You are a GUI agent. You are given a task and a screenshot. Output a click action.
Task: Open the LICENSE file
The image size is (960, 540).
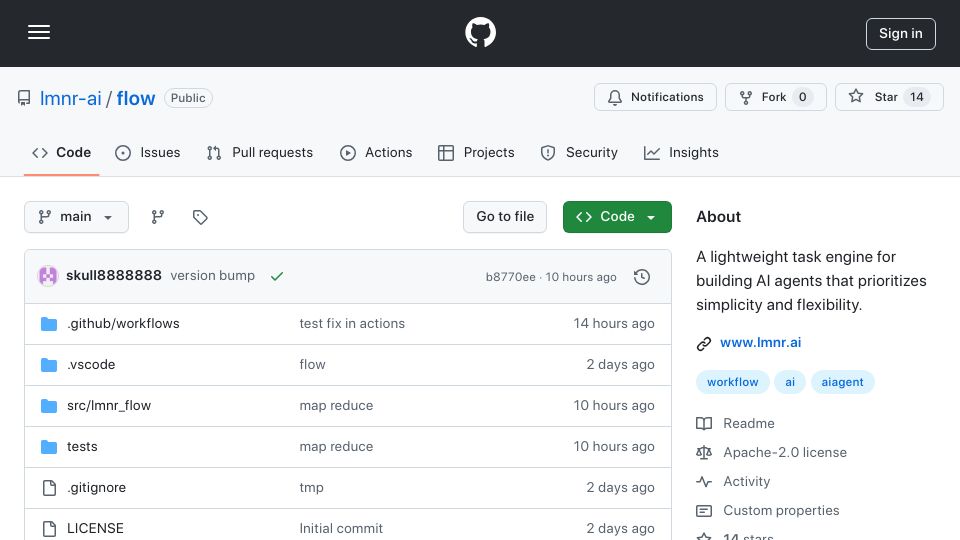pyautogui.click(x=95, y=528)
